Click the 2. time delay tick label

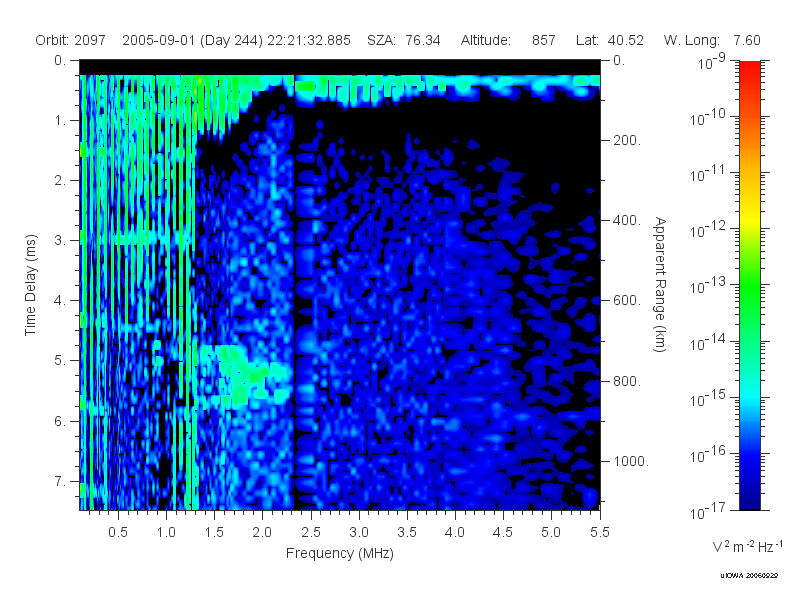tap(61, 181)
